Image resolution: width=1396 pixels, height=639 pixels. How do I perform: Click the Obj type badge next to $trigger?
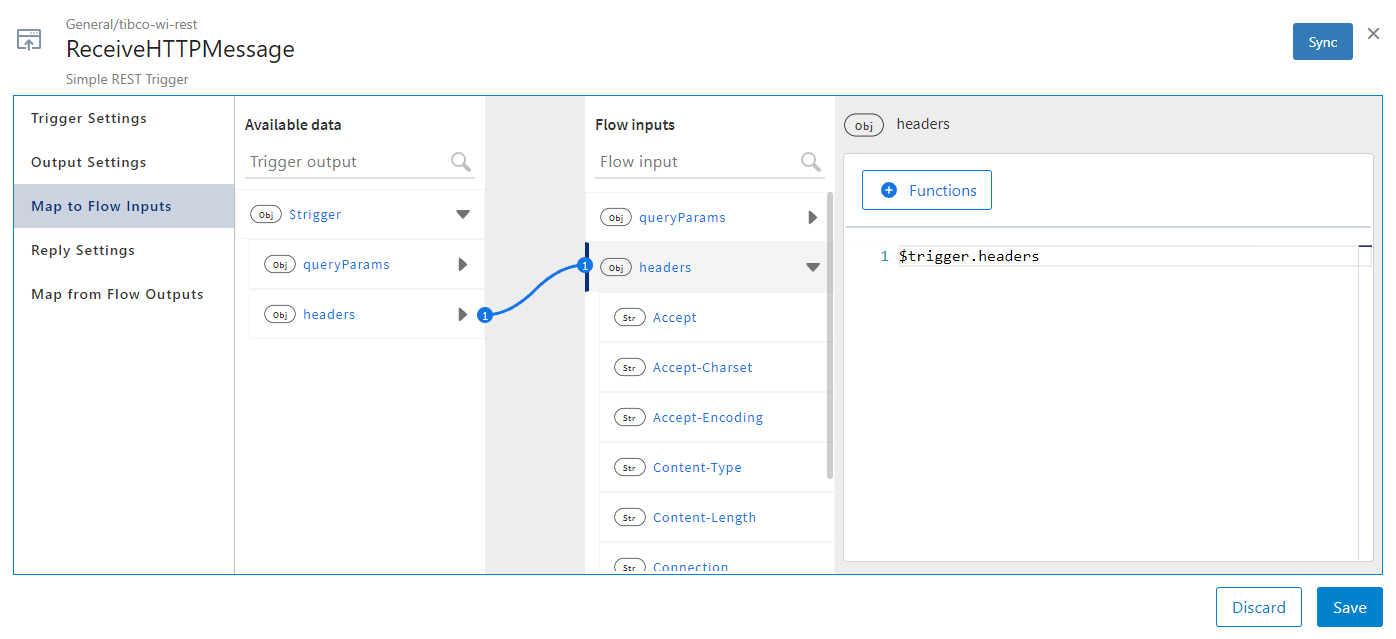266,214
